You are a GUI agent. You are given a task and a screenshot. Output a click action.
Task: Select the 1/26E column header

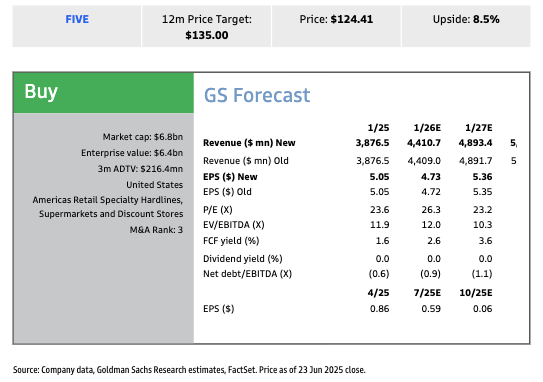(x=427, y=128)
